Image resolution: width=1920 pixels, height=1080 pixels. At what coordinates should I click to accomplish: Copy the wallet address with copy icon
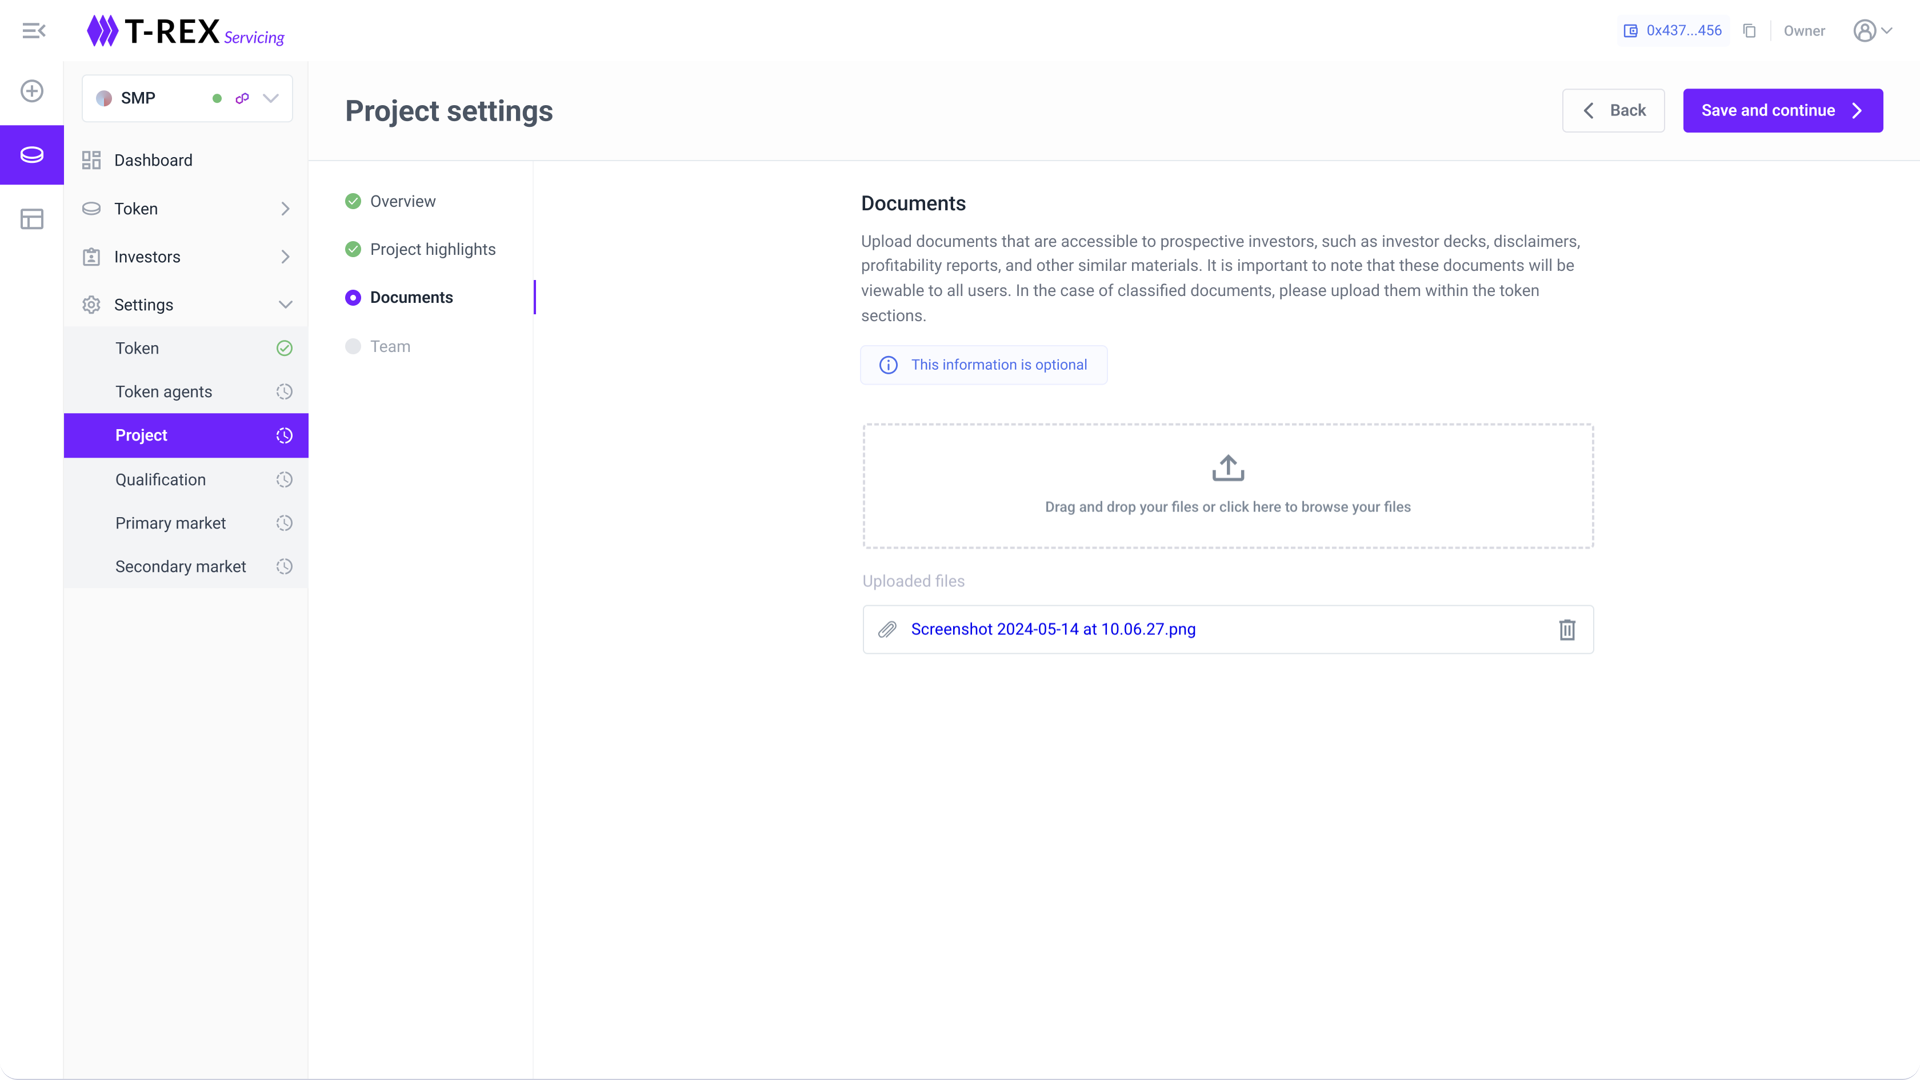[1749, 31]
